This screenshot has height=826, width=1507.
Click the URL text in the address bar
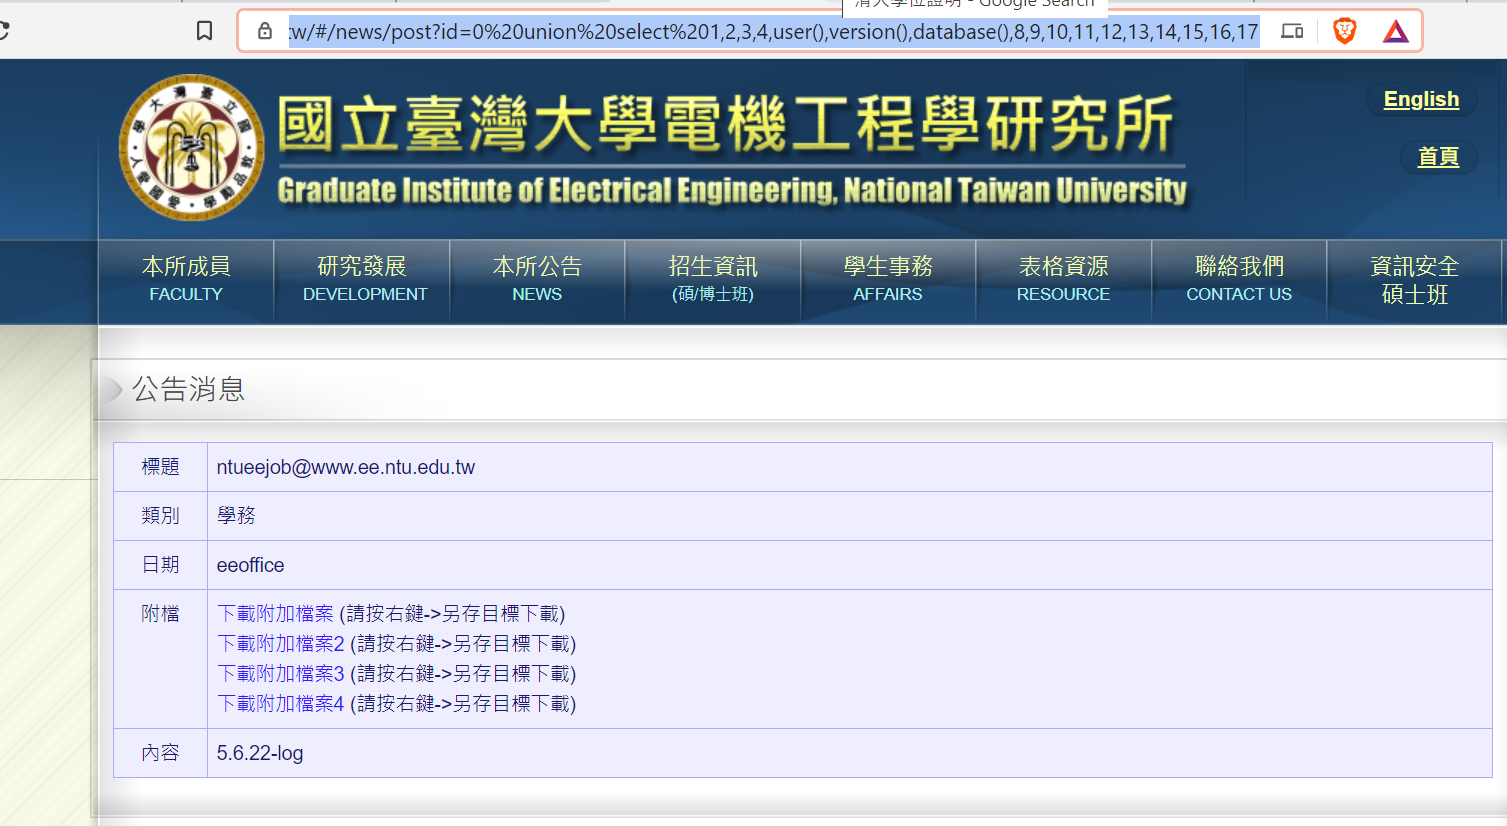pos(773,32)
